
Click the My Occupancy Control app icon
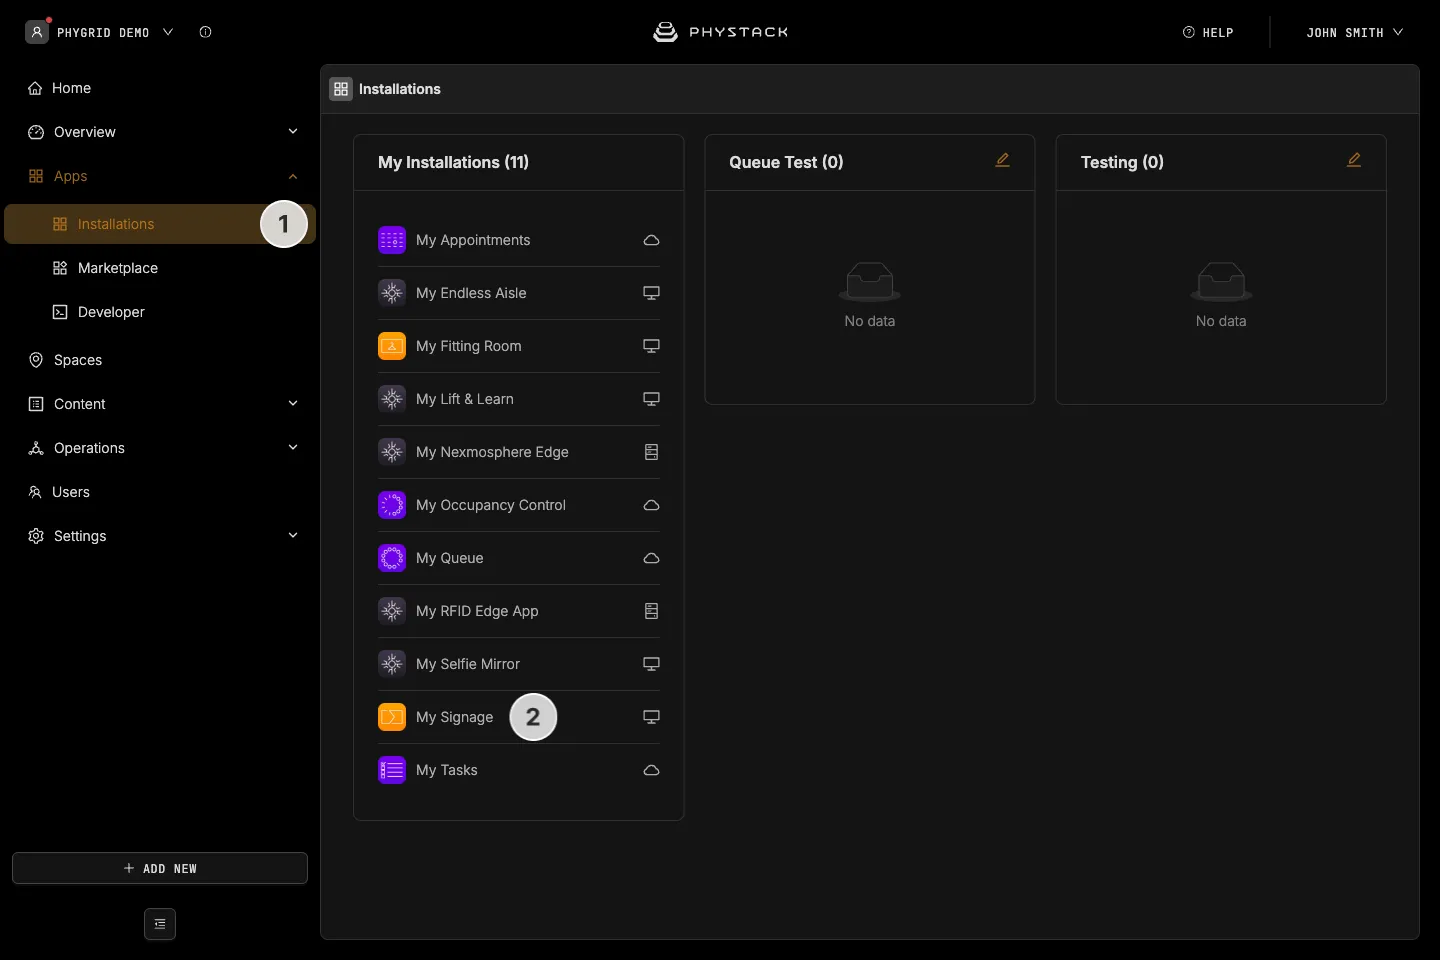[392, 505]
